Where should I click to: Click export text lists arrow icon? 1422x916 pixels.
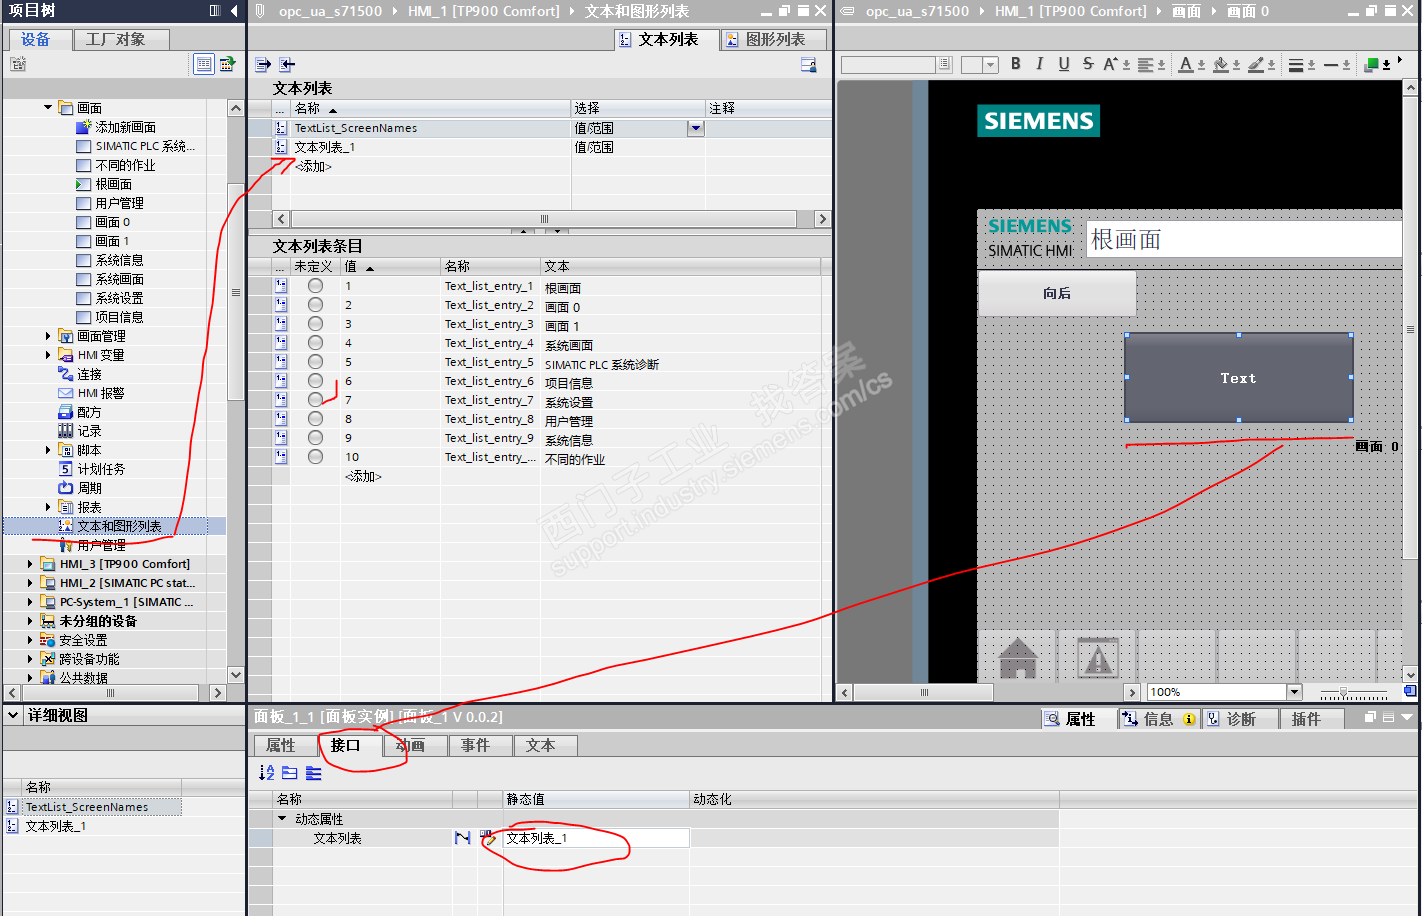click(263, 64)
